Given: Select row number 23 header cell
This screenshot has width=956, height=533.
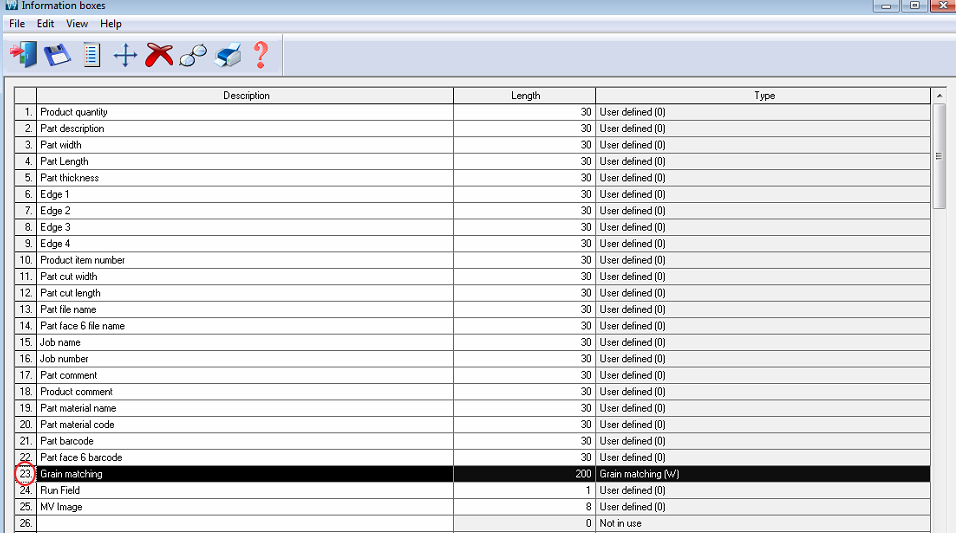Looking at the screenshot, I should click(x=25, y=474).
